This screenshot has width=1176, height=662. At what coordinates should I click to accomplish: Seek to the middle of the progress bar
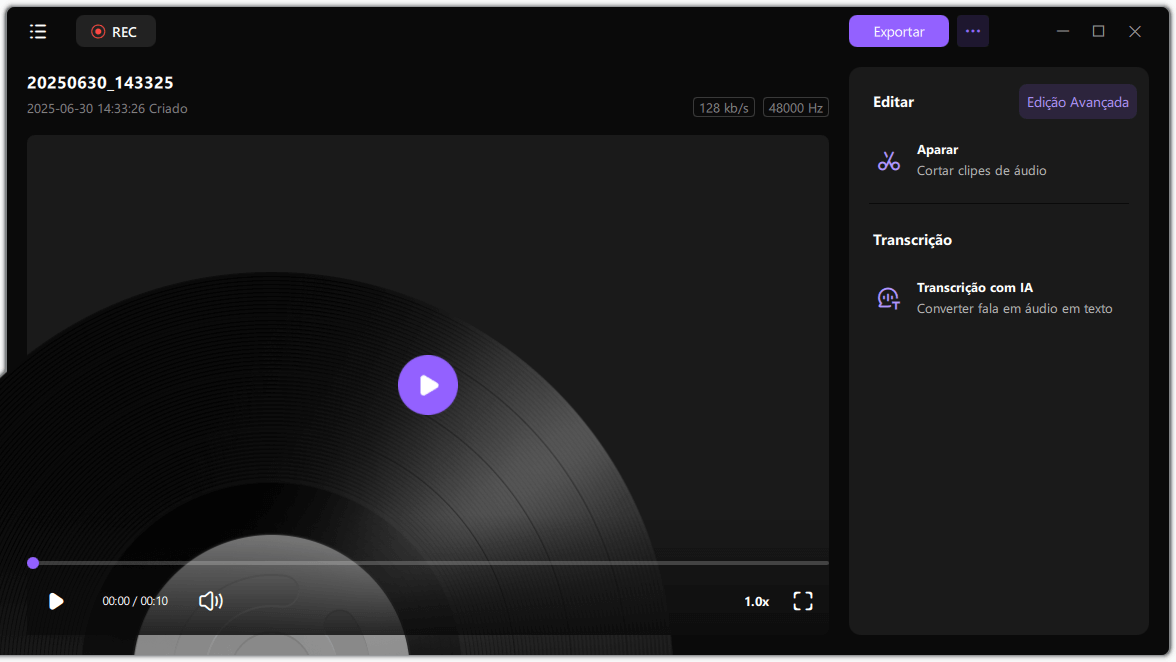click(430, 563)
